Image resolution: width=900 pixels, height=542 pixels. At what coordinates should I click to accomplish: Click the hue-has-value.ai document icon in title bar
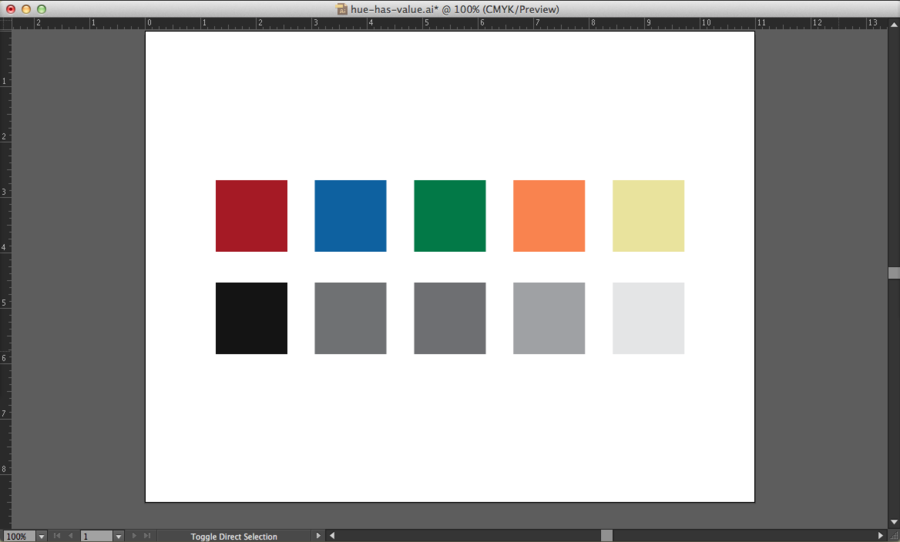pyautogui.click(x=342, y=9)
